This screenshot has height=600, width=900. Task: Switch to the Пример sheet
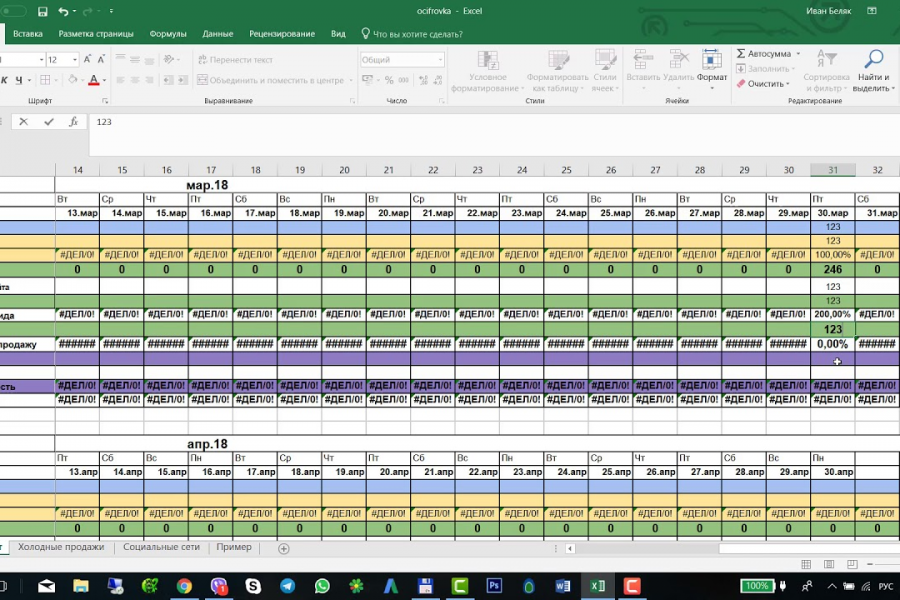(x=234, y=547)
